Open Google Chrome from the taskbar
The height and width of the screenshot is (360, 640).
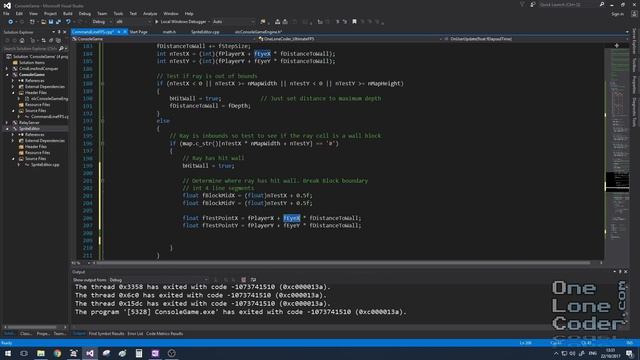57,353
